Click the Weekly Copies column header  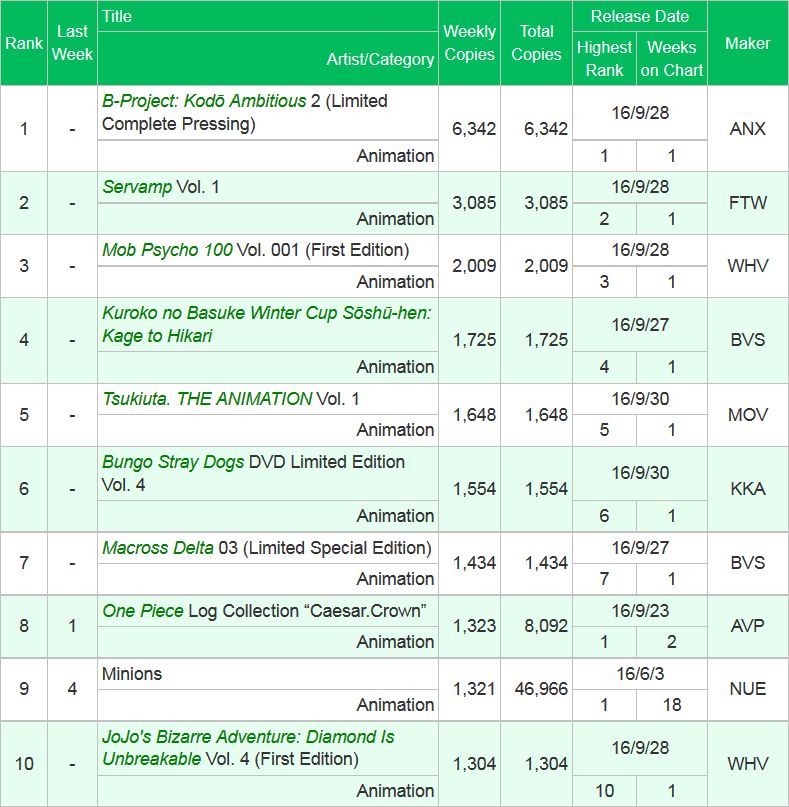click(469, 44)
